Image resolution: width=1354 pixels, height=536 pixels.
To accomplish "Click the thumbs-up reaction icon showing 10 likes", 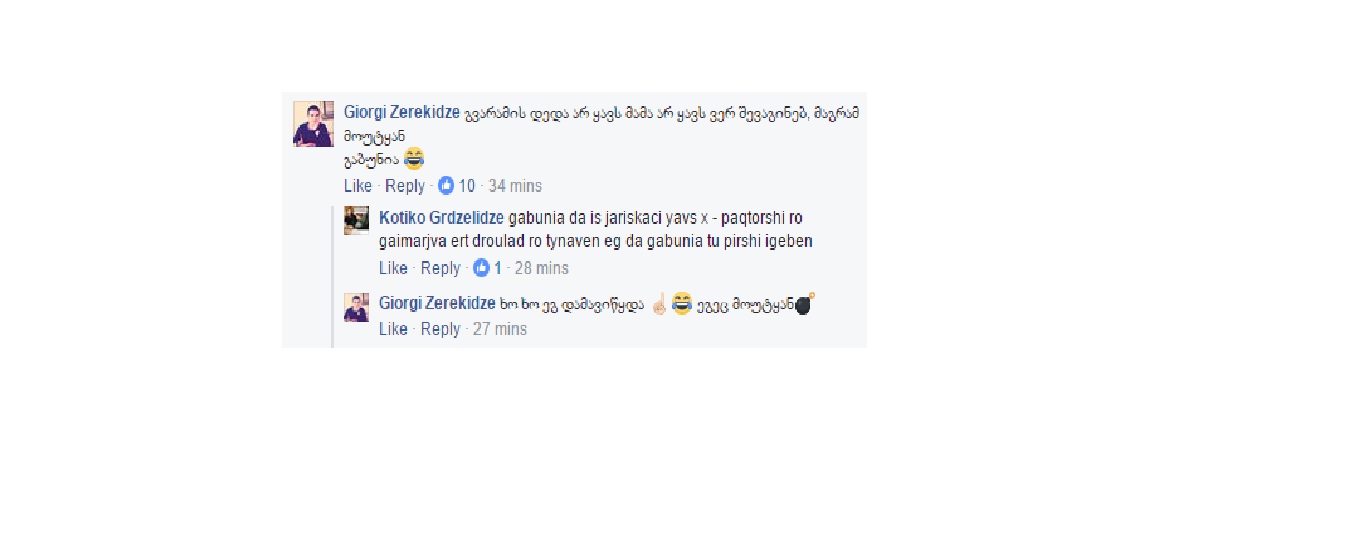I will pyautogui.click(x=446, y=186).
